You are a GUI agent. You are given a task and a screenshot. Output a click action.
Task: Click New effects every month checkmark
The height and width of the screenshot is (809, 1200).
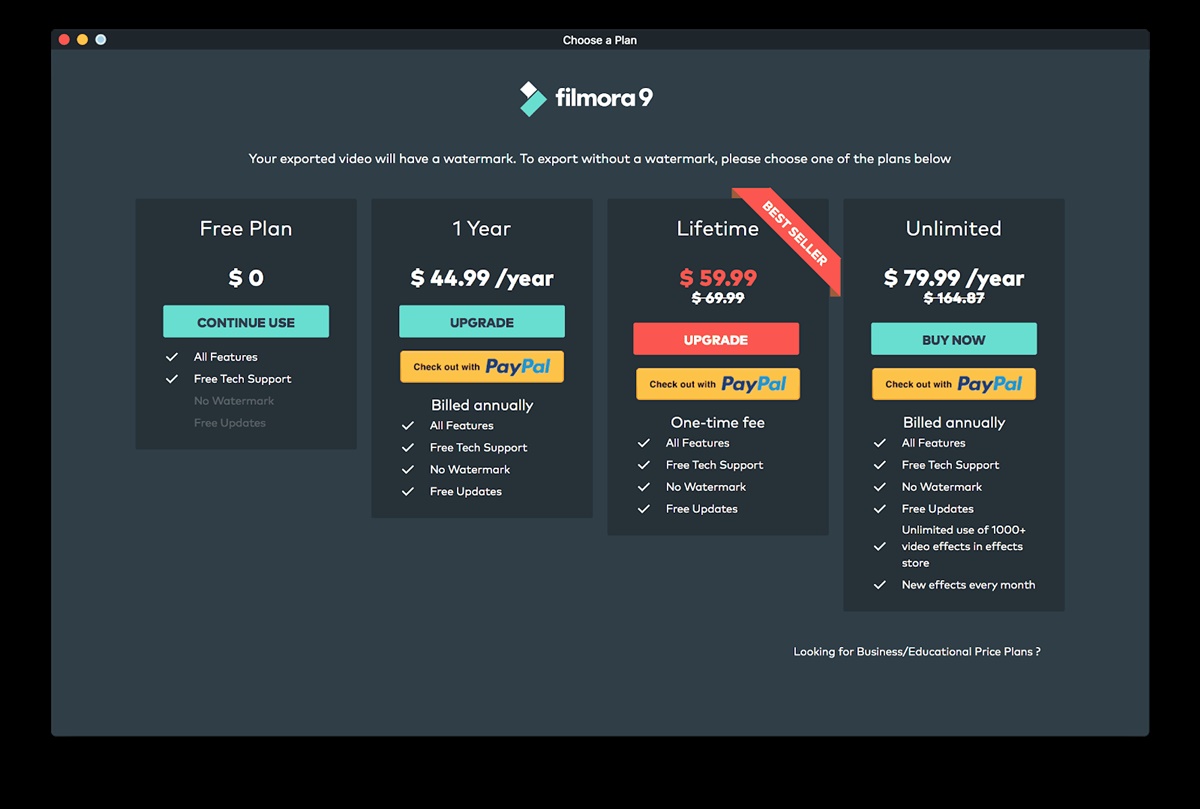click(880, 585)
